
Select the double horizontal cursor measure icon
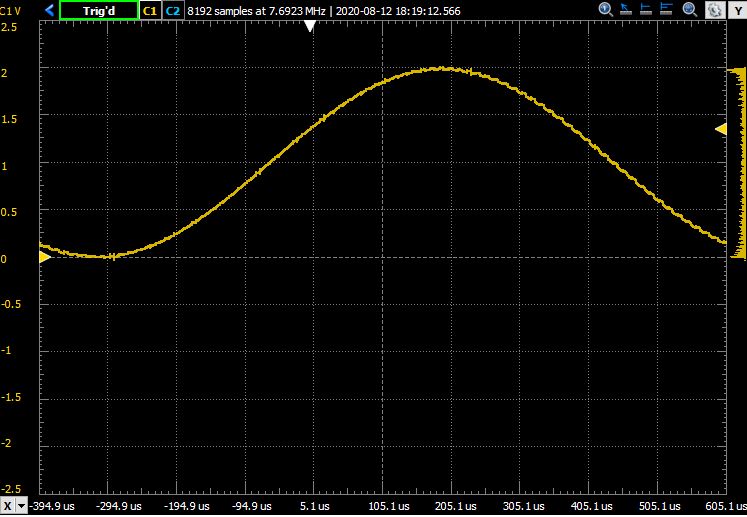coord(666,10)
